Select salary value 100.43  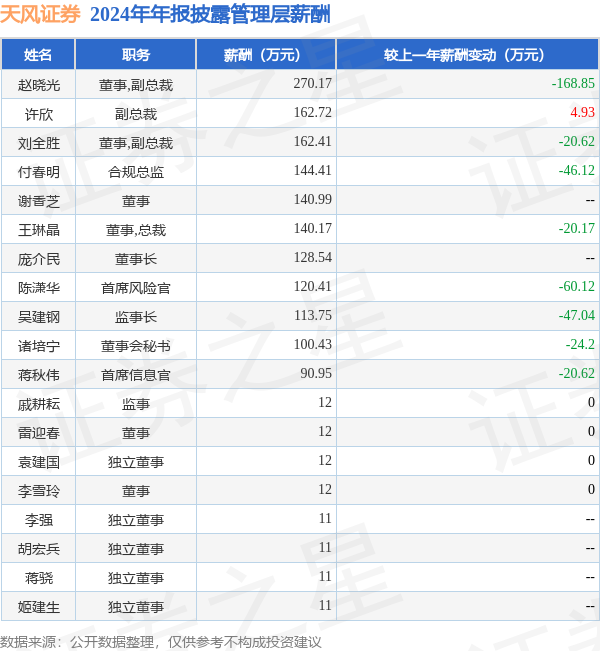(313, 345)
